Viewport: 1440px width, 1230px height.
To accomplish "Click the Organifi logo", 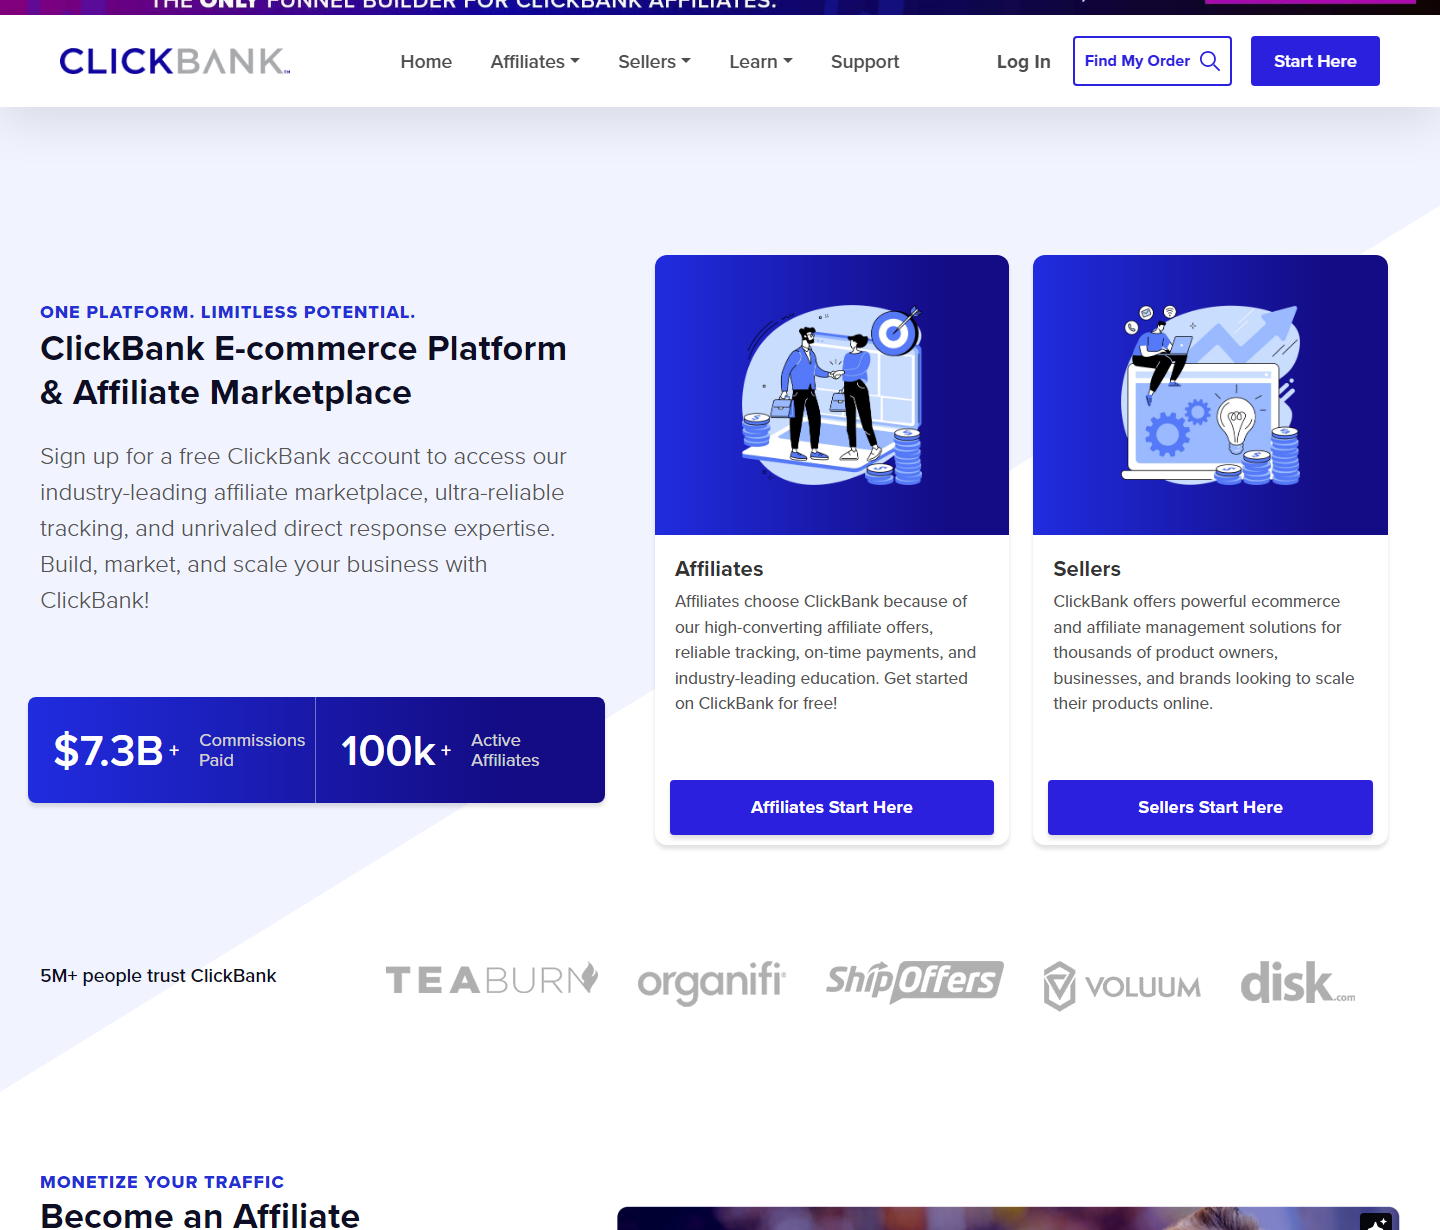I will click(712, 983).
